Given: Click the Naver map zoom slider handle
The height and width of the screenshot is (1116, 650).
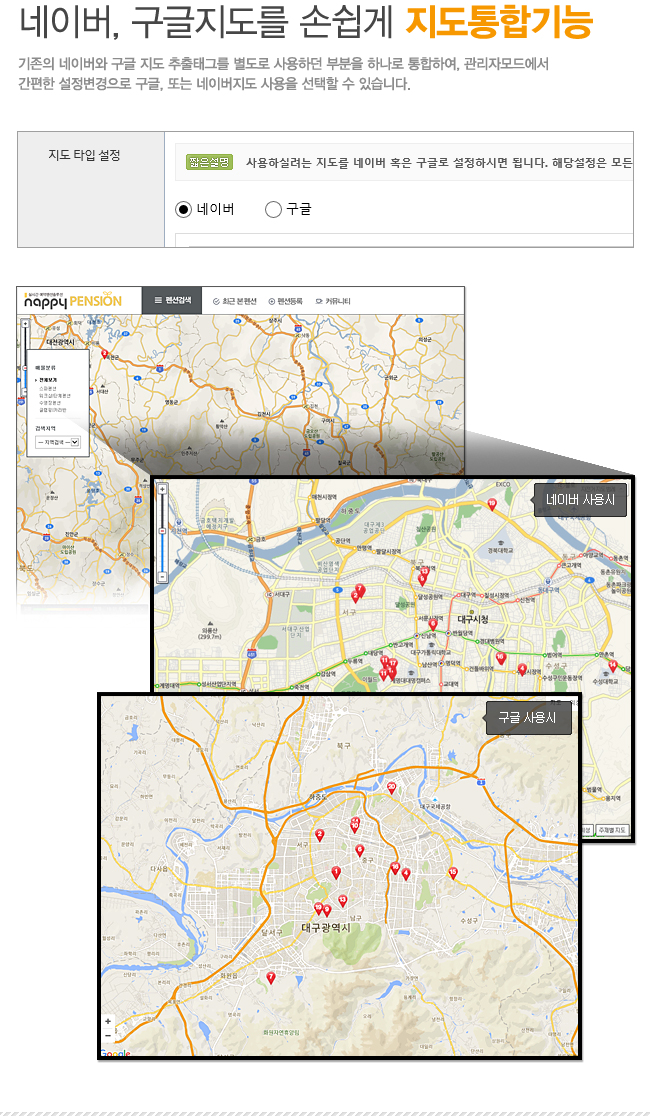Looking at the screenshot, I should [162, 531].
